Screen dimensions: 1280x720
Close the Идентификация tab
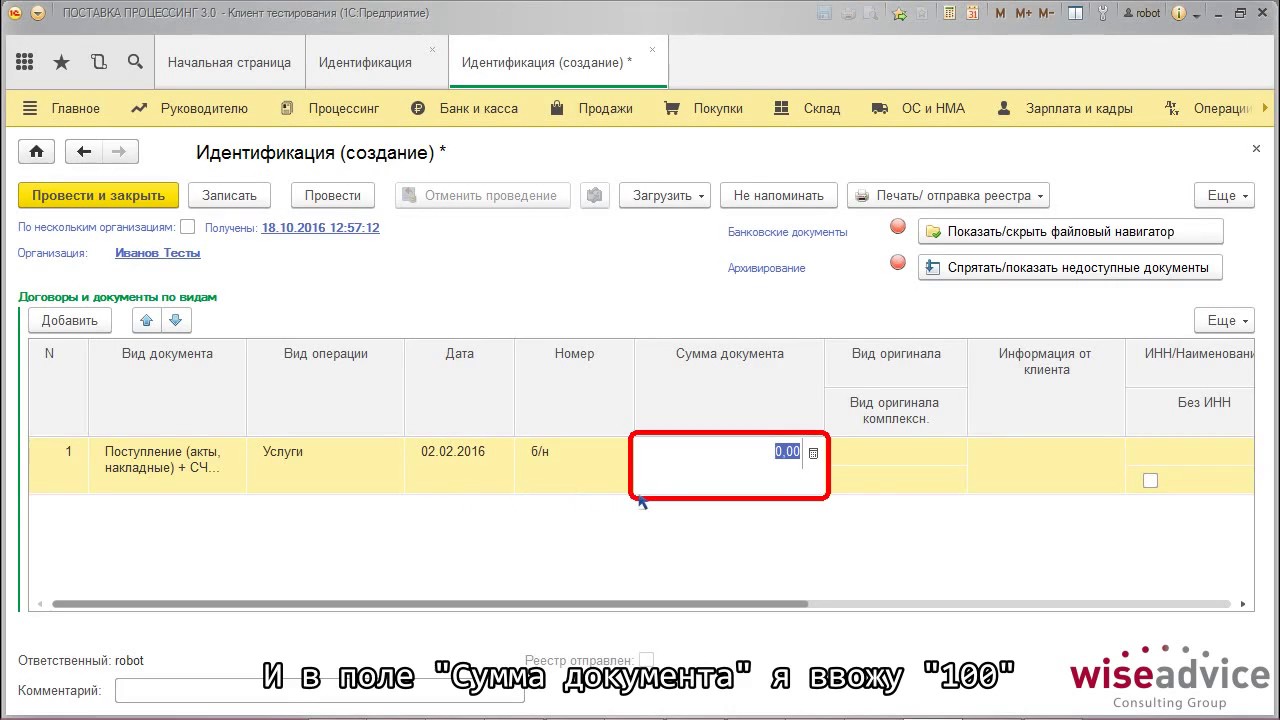coord(432,49)
